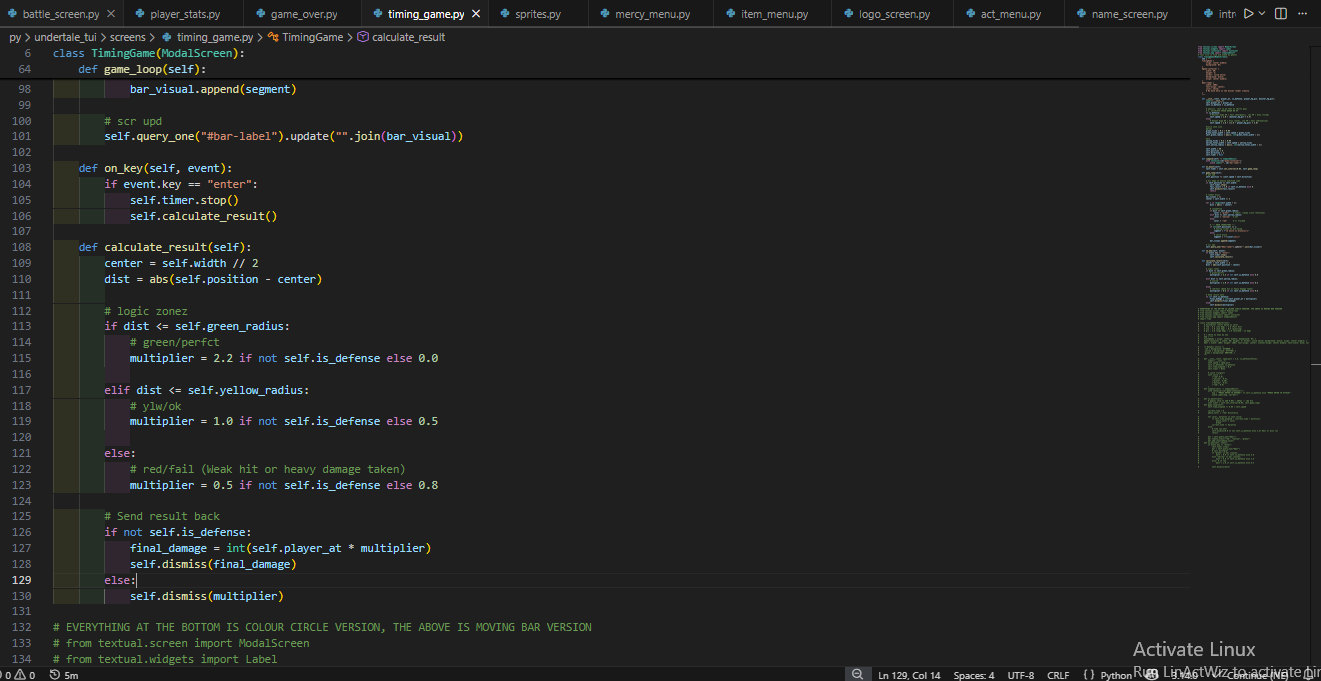Screen dimensions: 1321x681
Task: Switch to the sprites.py tab
Action: coord(537,14)
